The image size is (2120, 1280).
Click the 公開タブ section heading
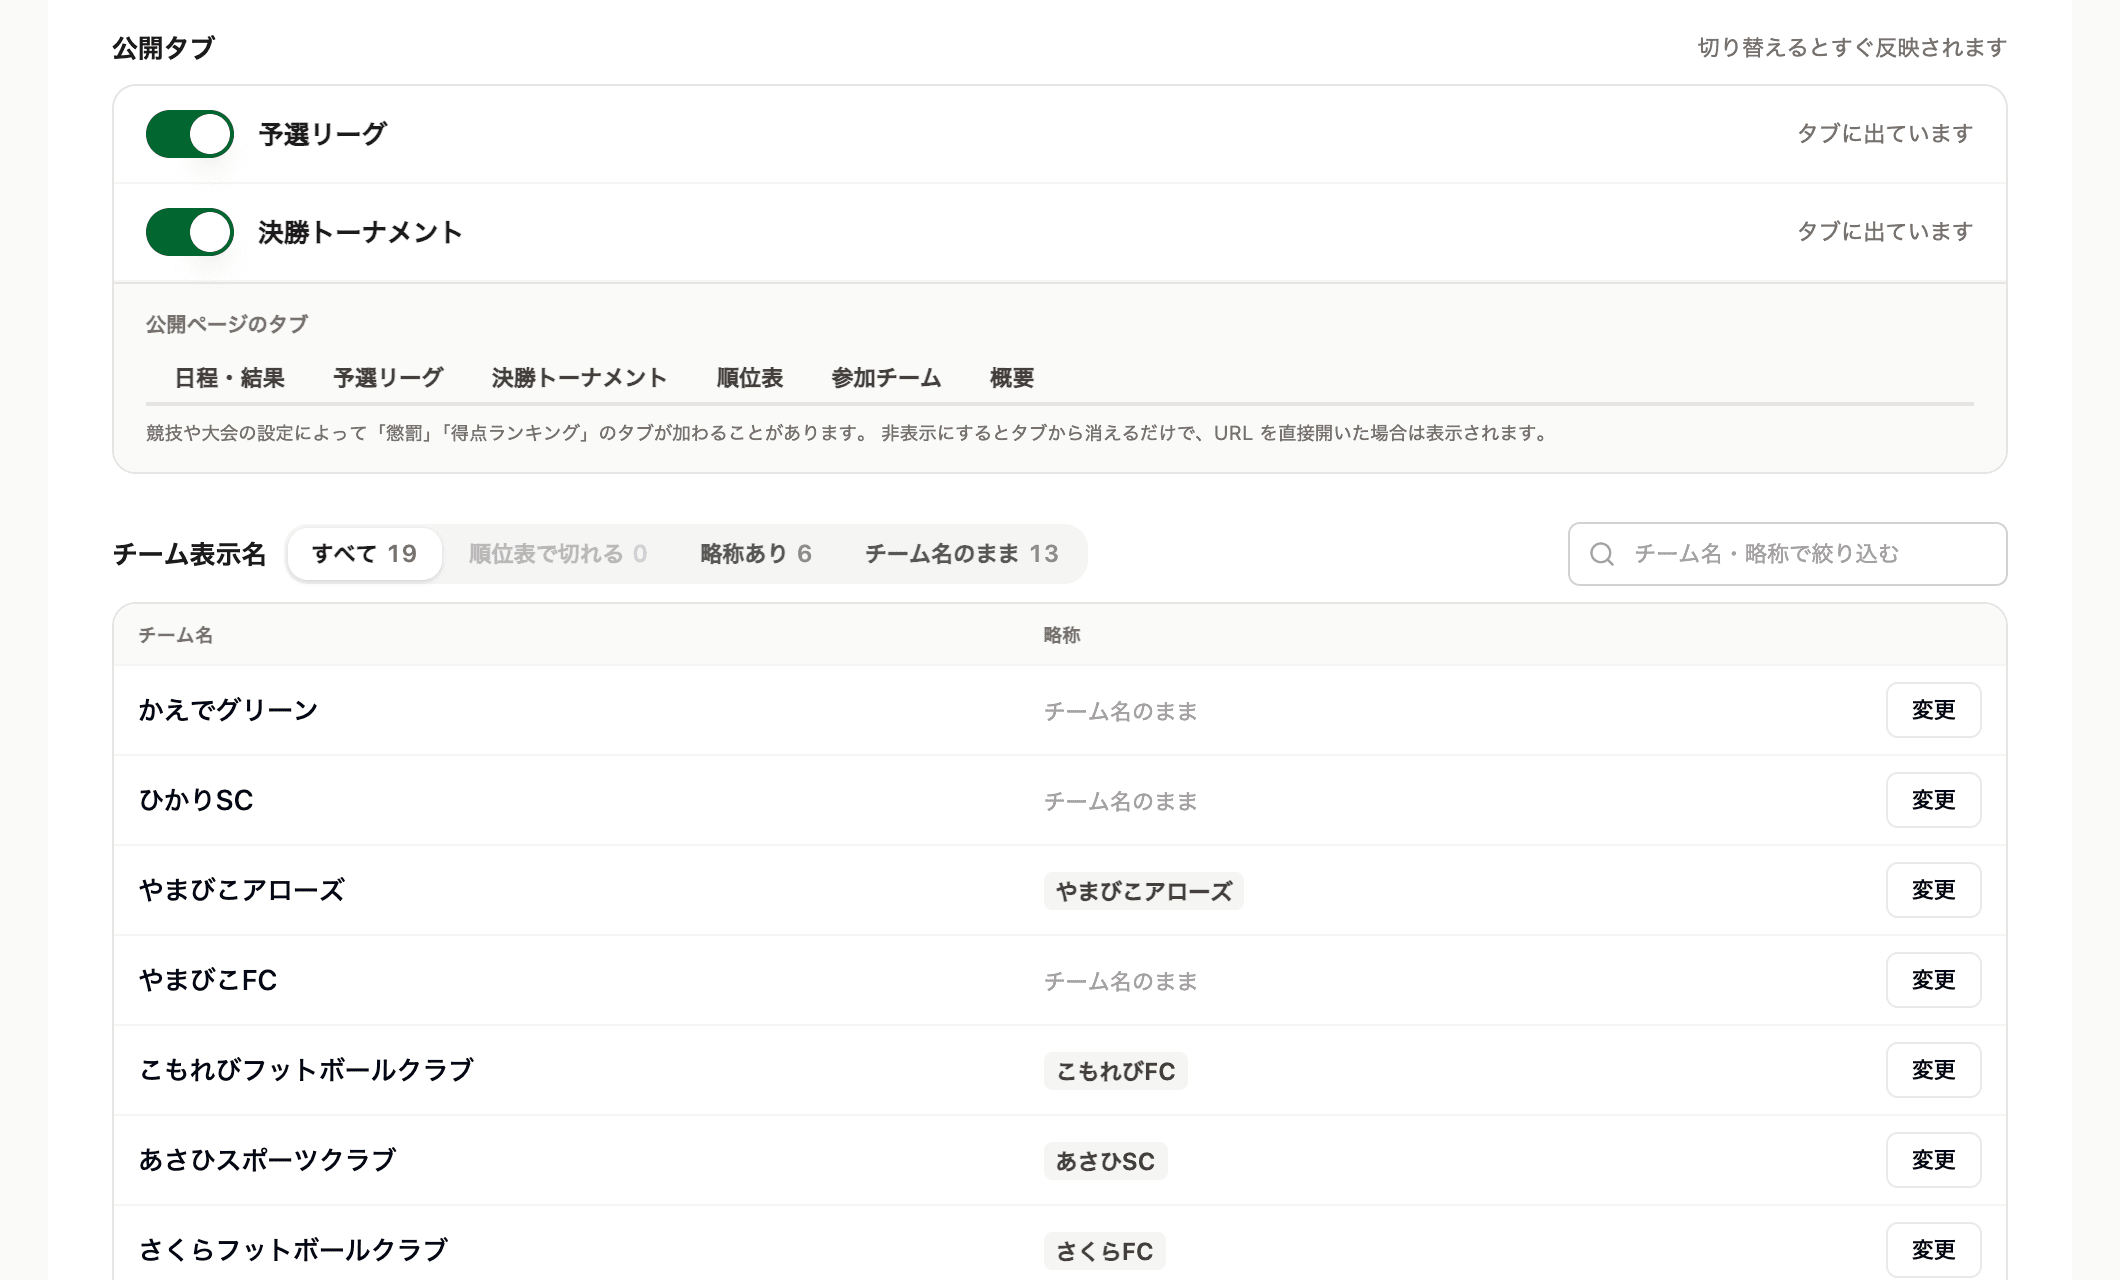pos(164,48)
